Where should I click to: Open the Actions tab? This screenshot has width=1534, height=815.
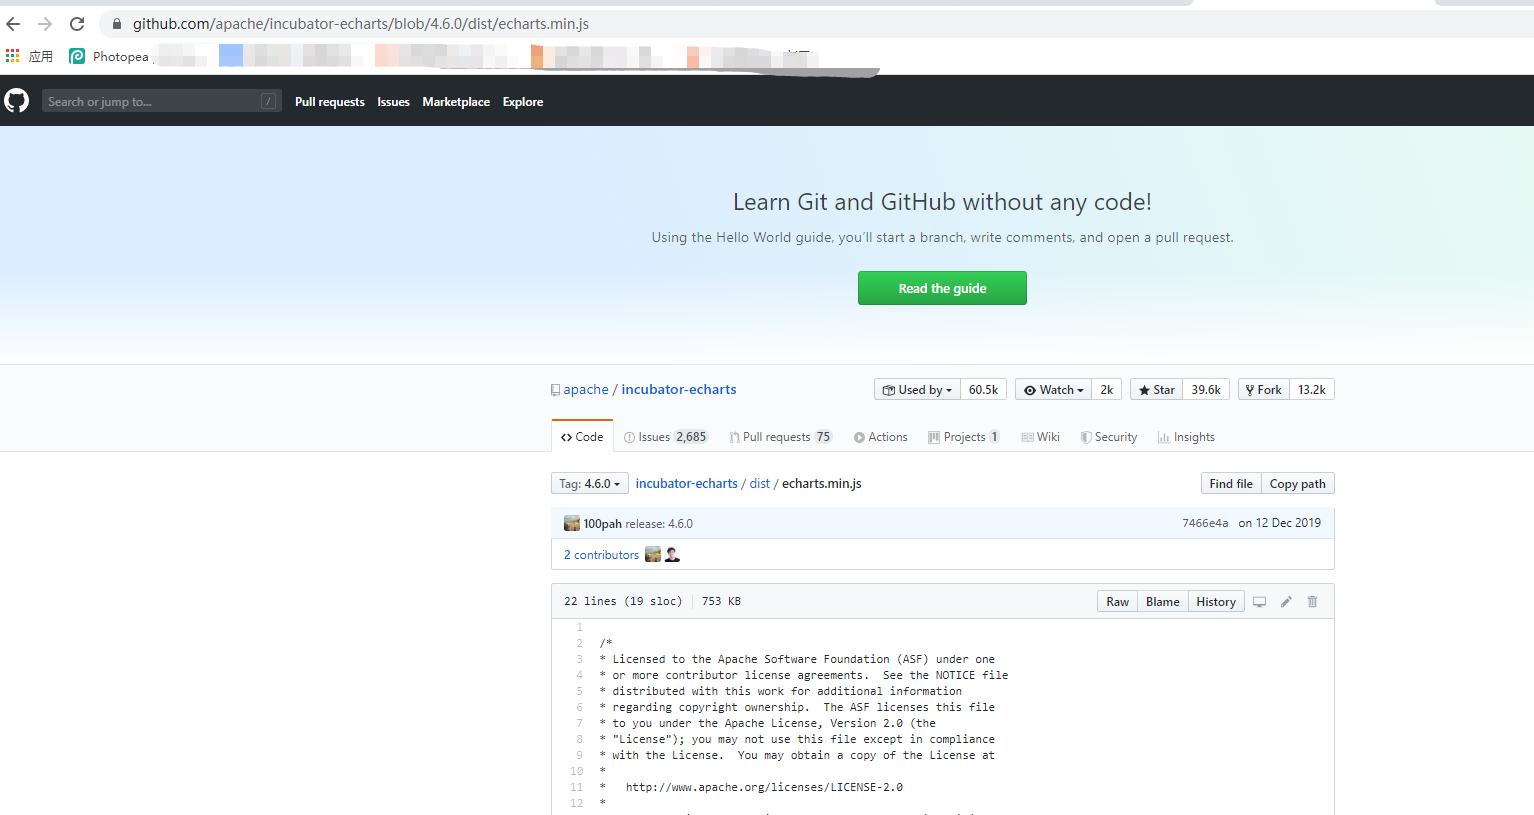(880, 437)
